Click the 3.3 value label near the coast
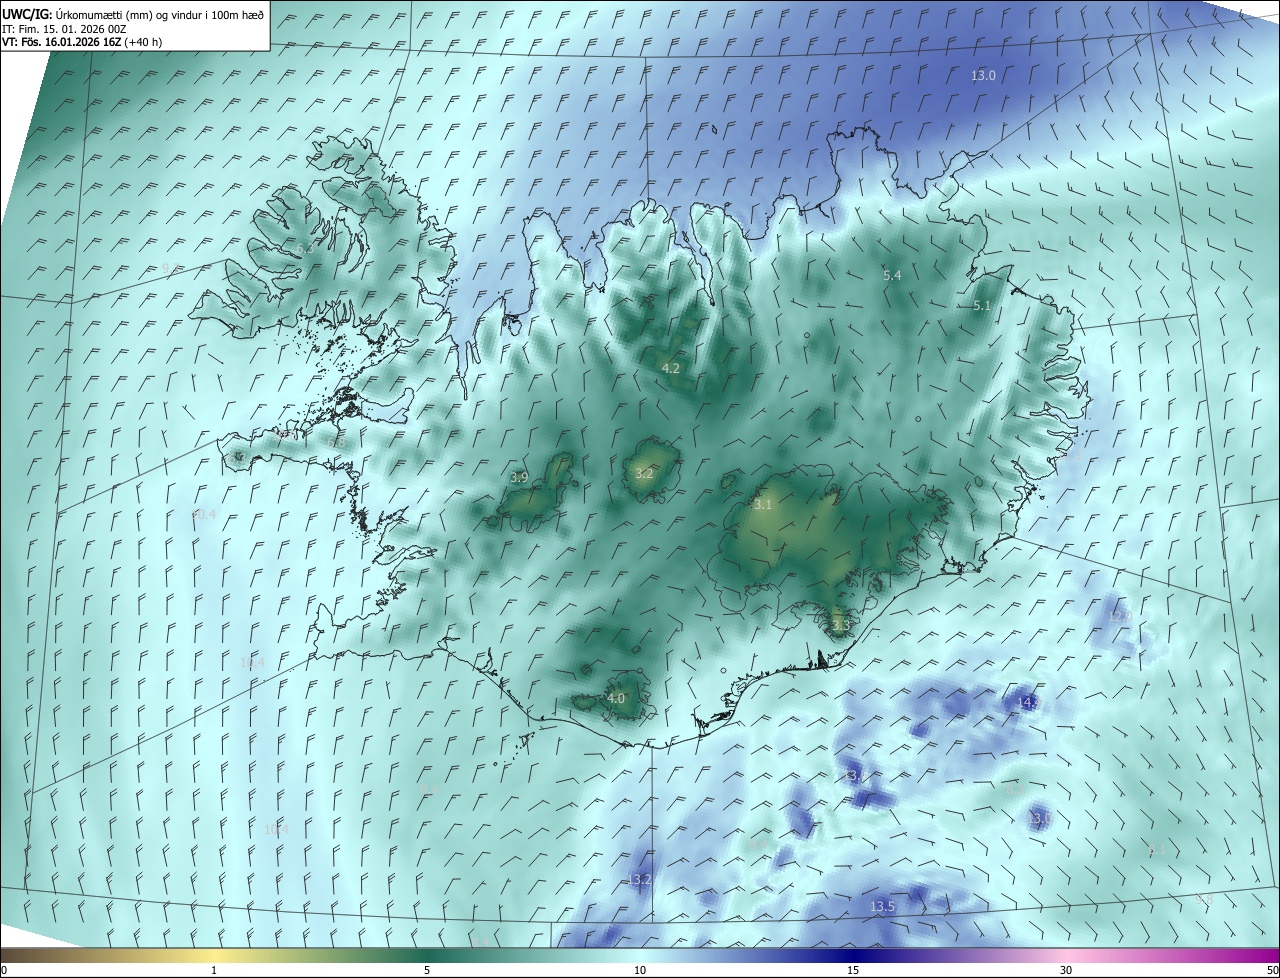Viewport: 1280px width, 978px height. (x=840, y=625)
